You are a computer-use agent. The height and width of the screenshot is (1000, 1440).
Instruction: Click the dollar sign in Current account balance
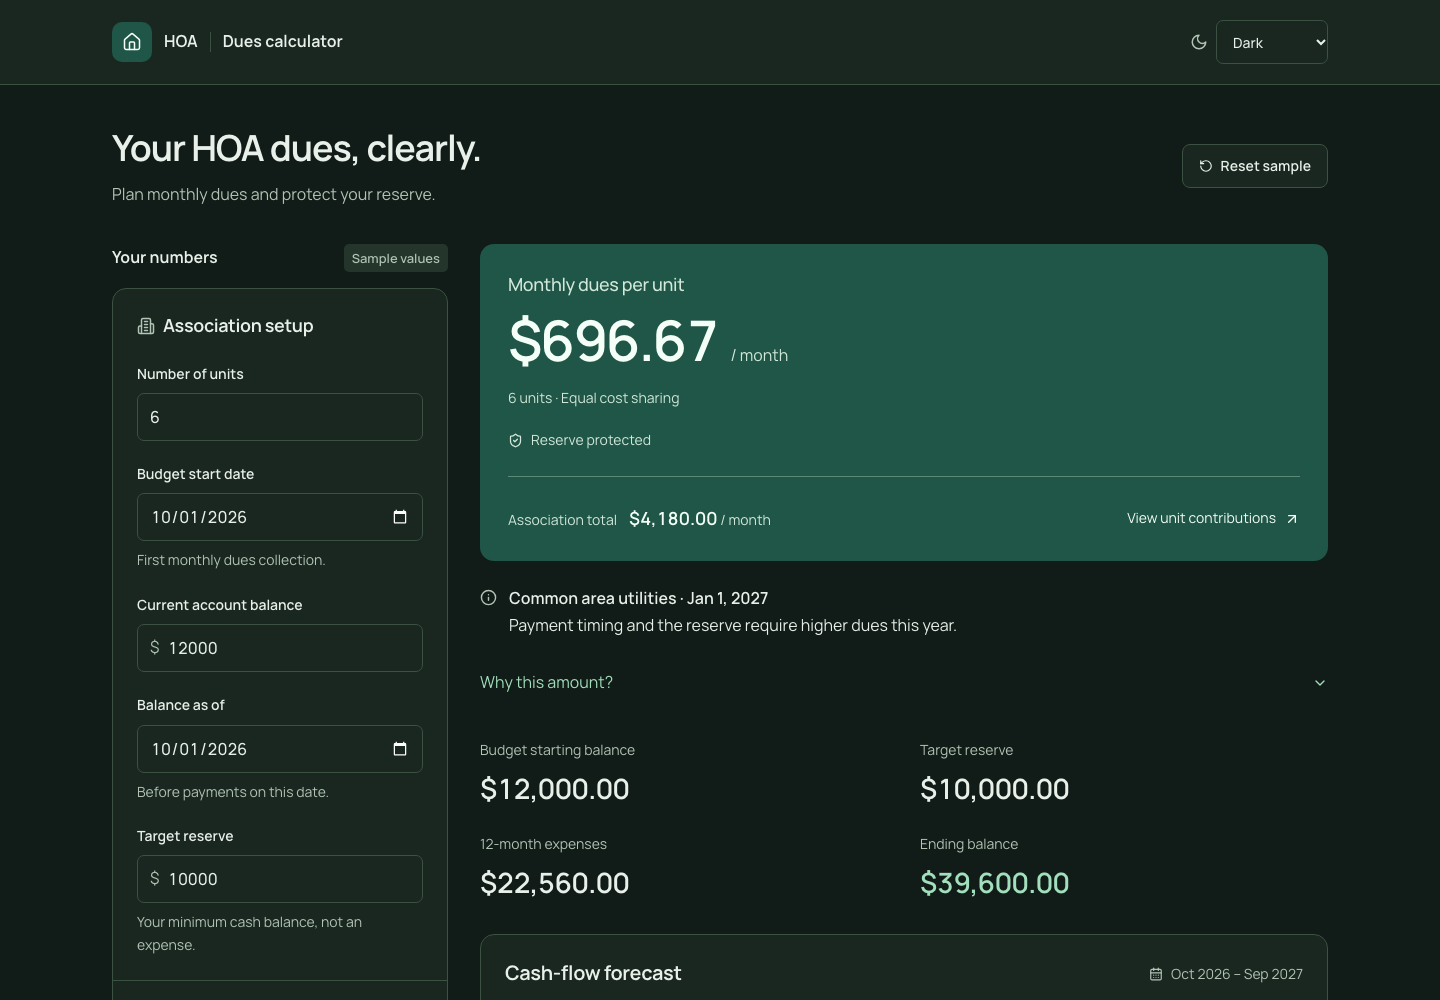pos(155,648)
